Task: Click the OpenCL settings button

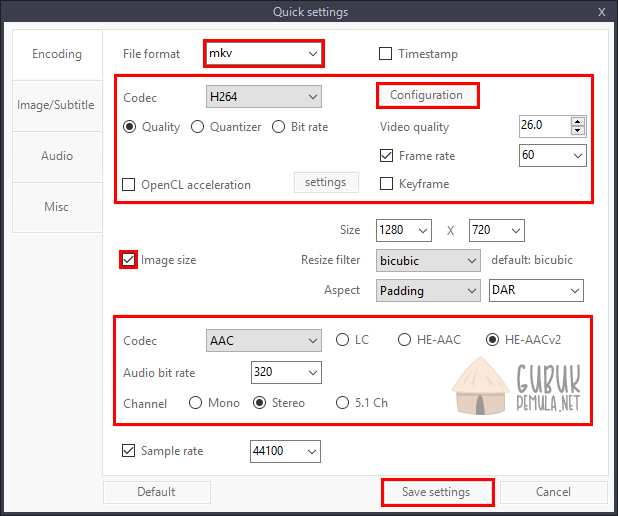Action: (x=326, y=182)
